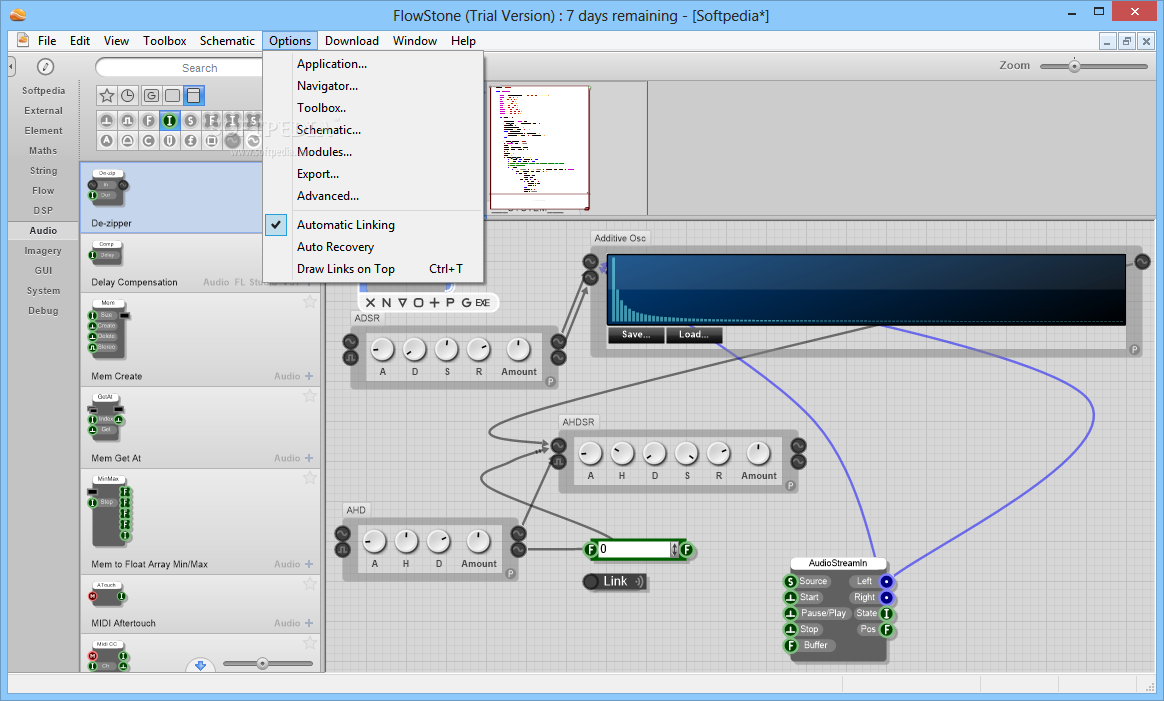Switch to the DSP toolbox category
The image size is (1164, 701).
click(x=43, y=211)
